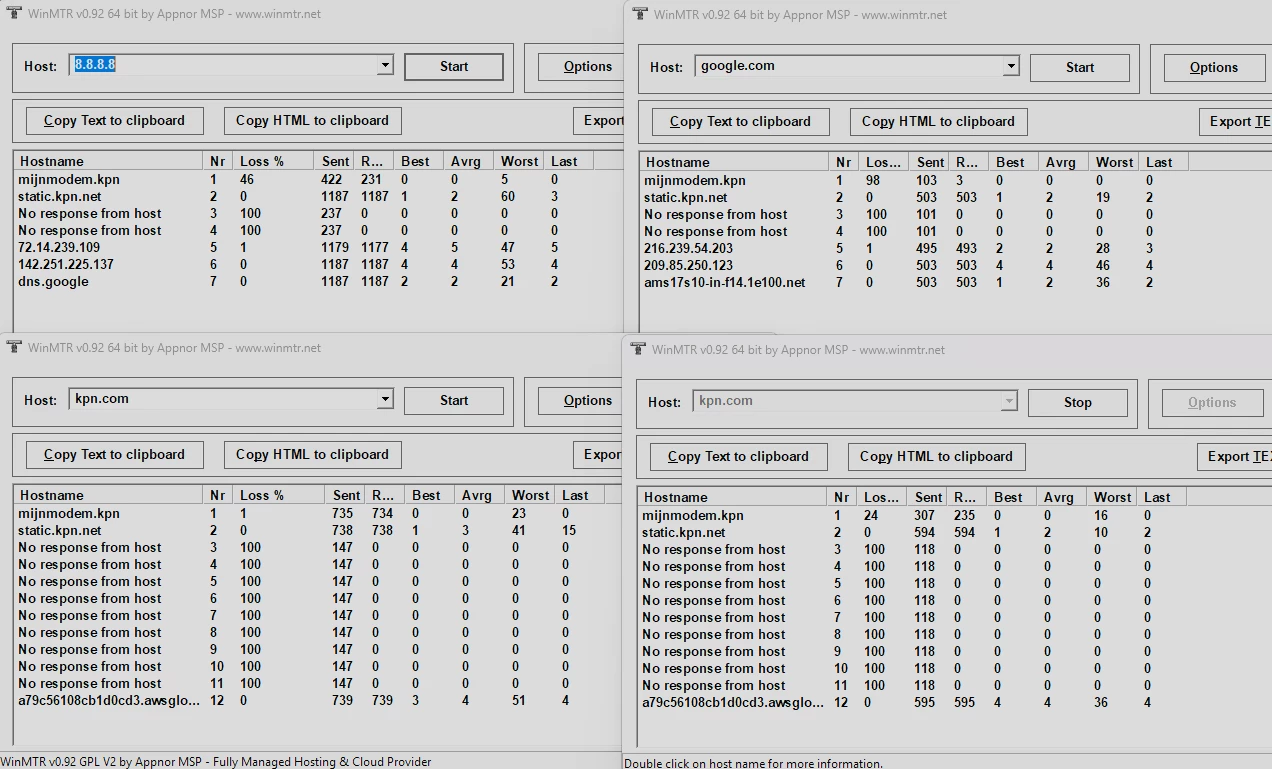Open host dropdown in stopped kpn.com window
The image size is (1272, 769).
[x=385, y=400]
